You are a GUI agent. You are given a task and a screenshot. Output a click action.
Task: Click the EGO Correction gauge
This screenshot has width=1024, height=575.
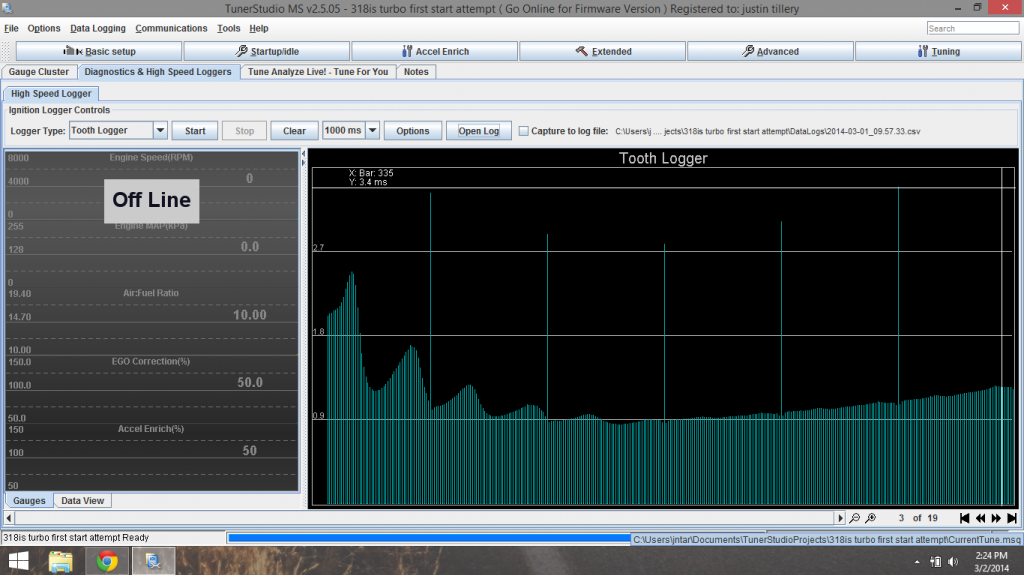pos(152,389)
